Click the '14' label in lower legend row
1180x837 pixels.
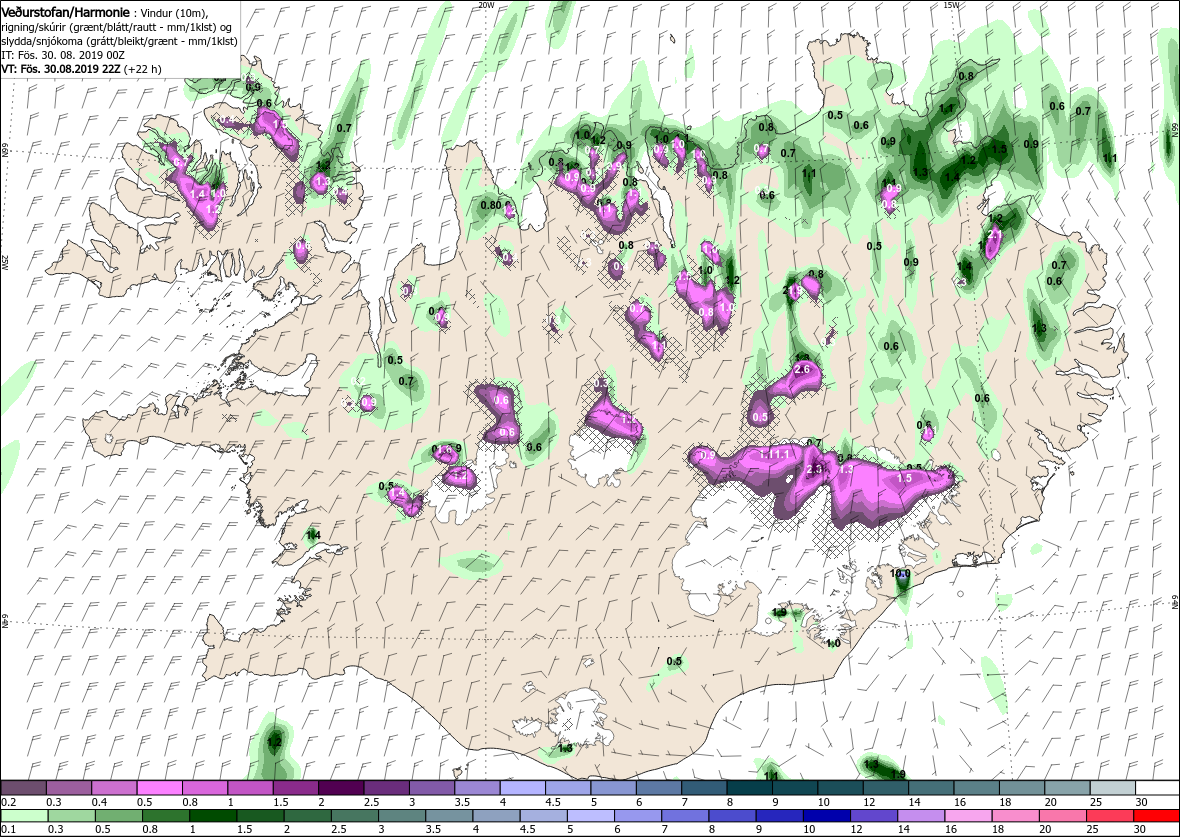pyautogui.click(x=904, y=830)
